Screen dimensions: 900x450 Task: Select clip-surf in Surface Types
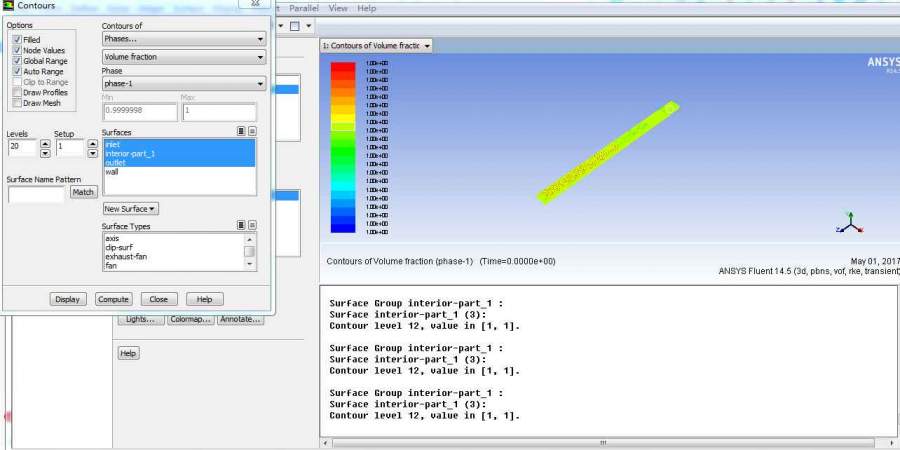[x=173, y=247]
